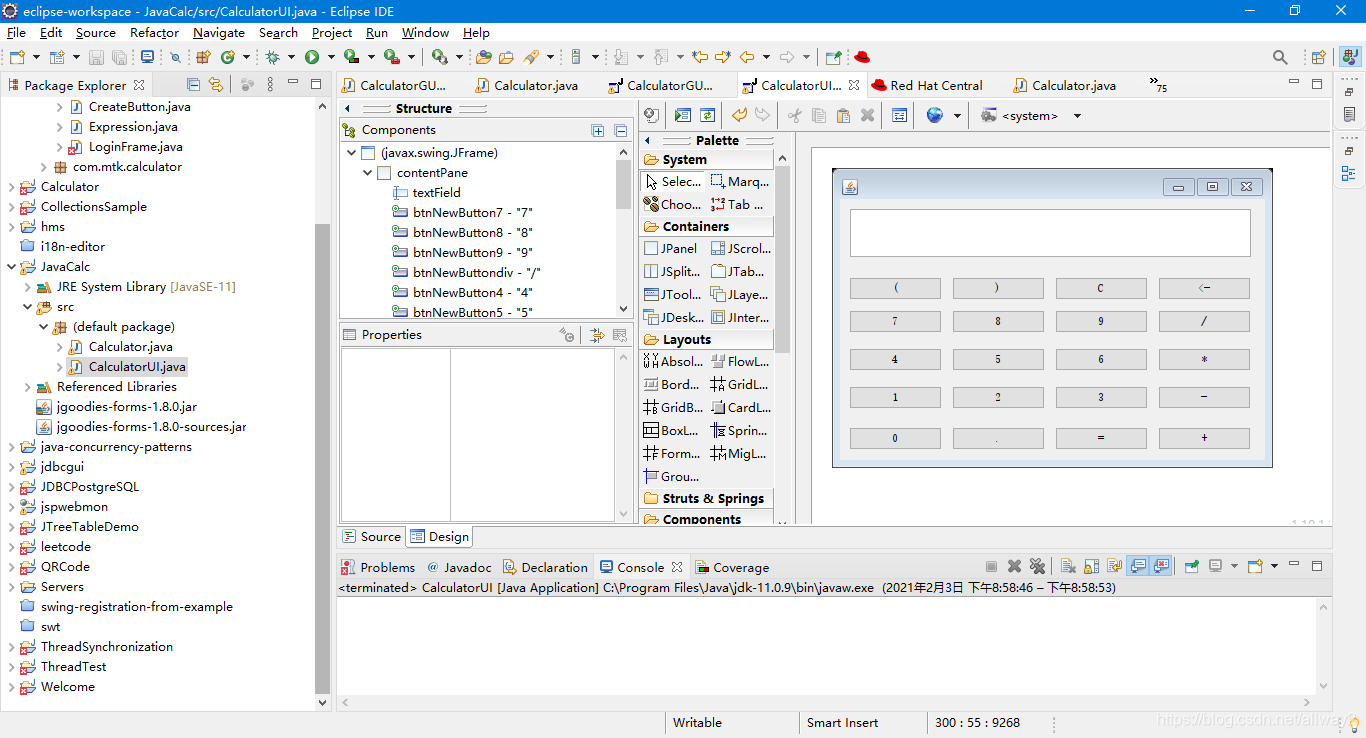Click the Debug icon in the main toolbar
The width and height of the screenshot is (1366, 738).
point(273,57)
